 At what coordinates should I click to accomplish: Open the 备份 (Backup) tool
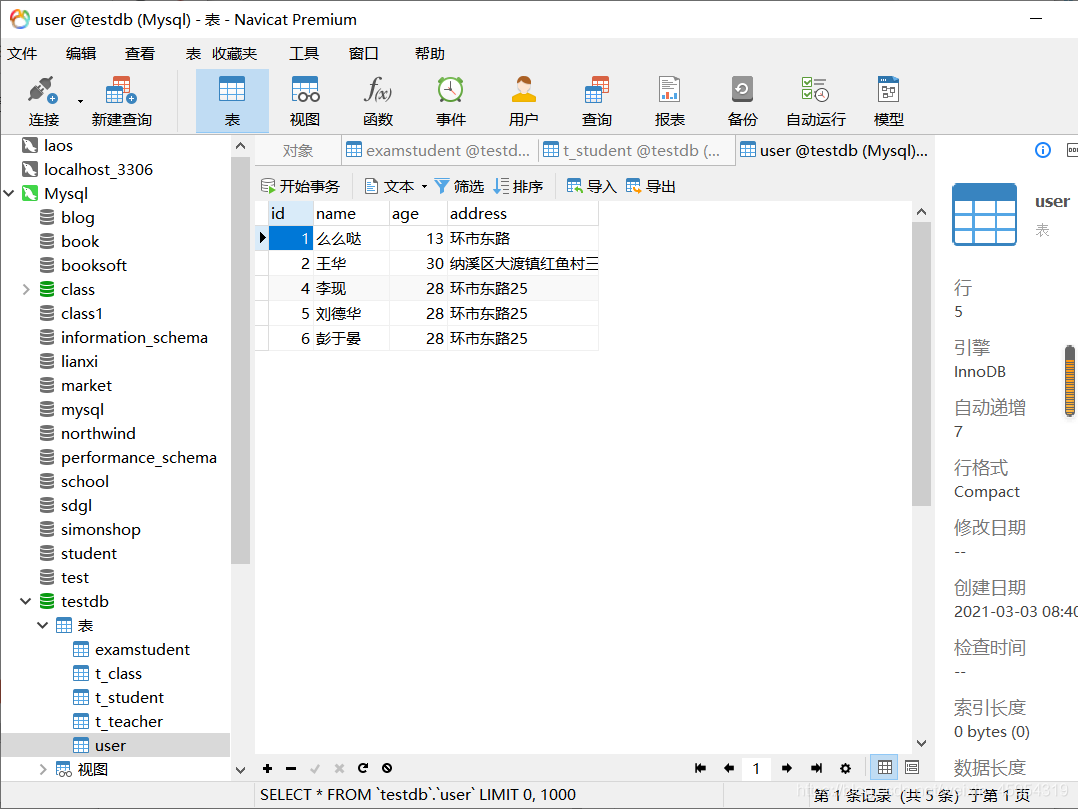[742, 100]
